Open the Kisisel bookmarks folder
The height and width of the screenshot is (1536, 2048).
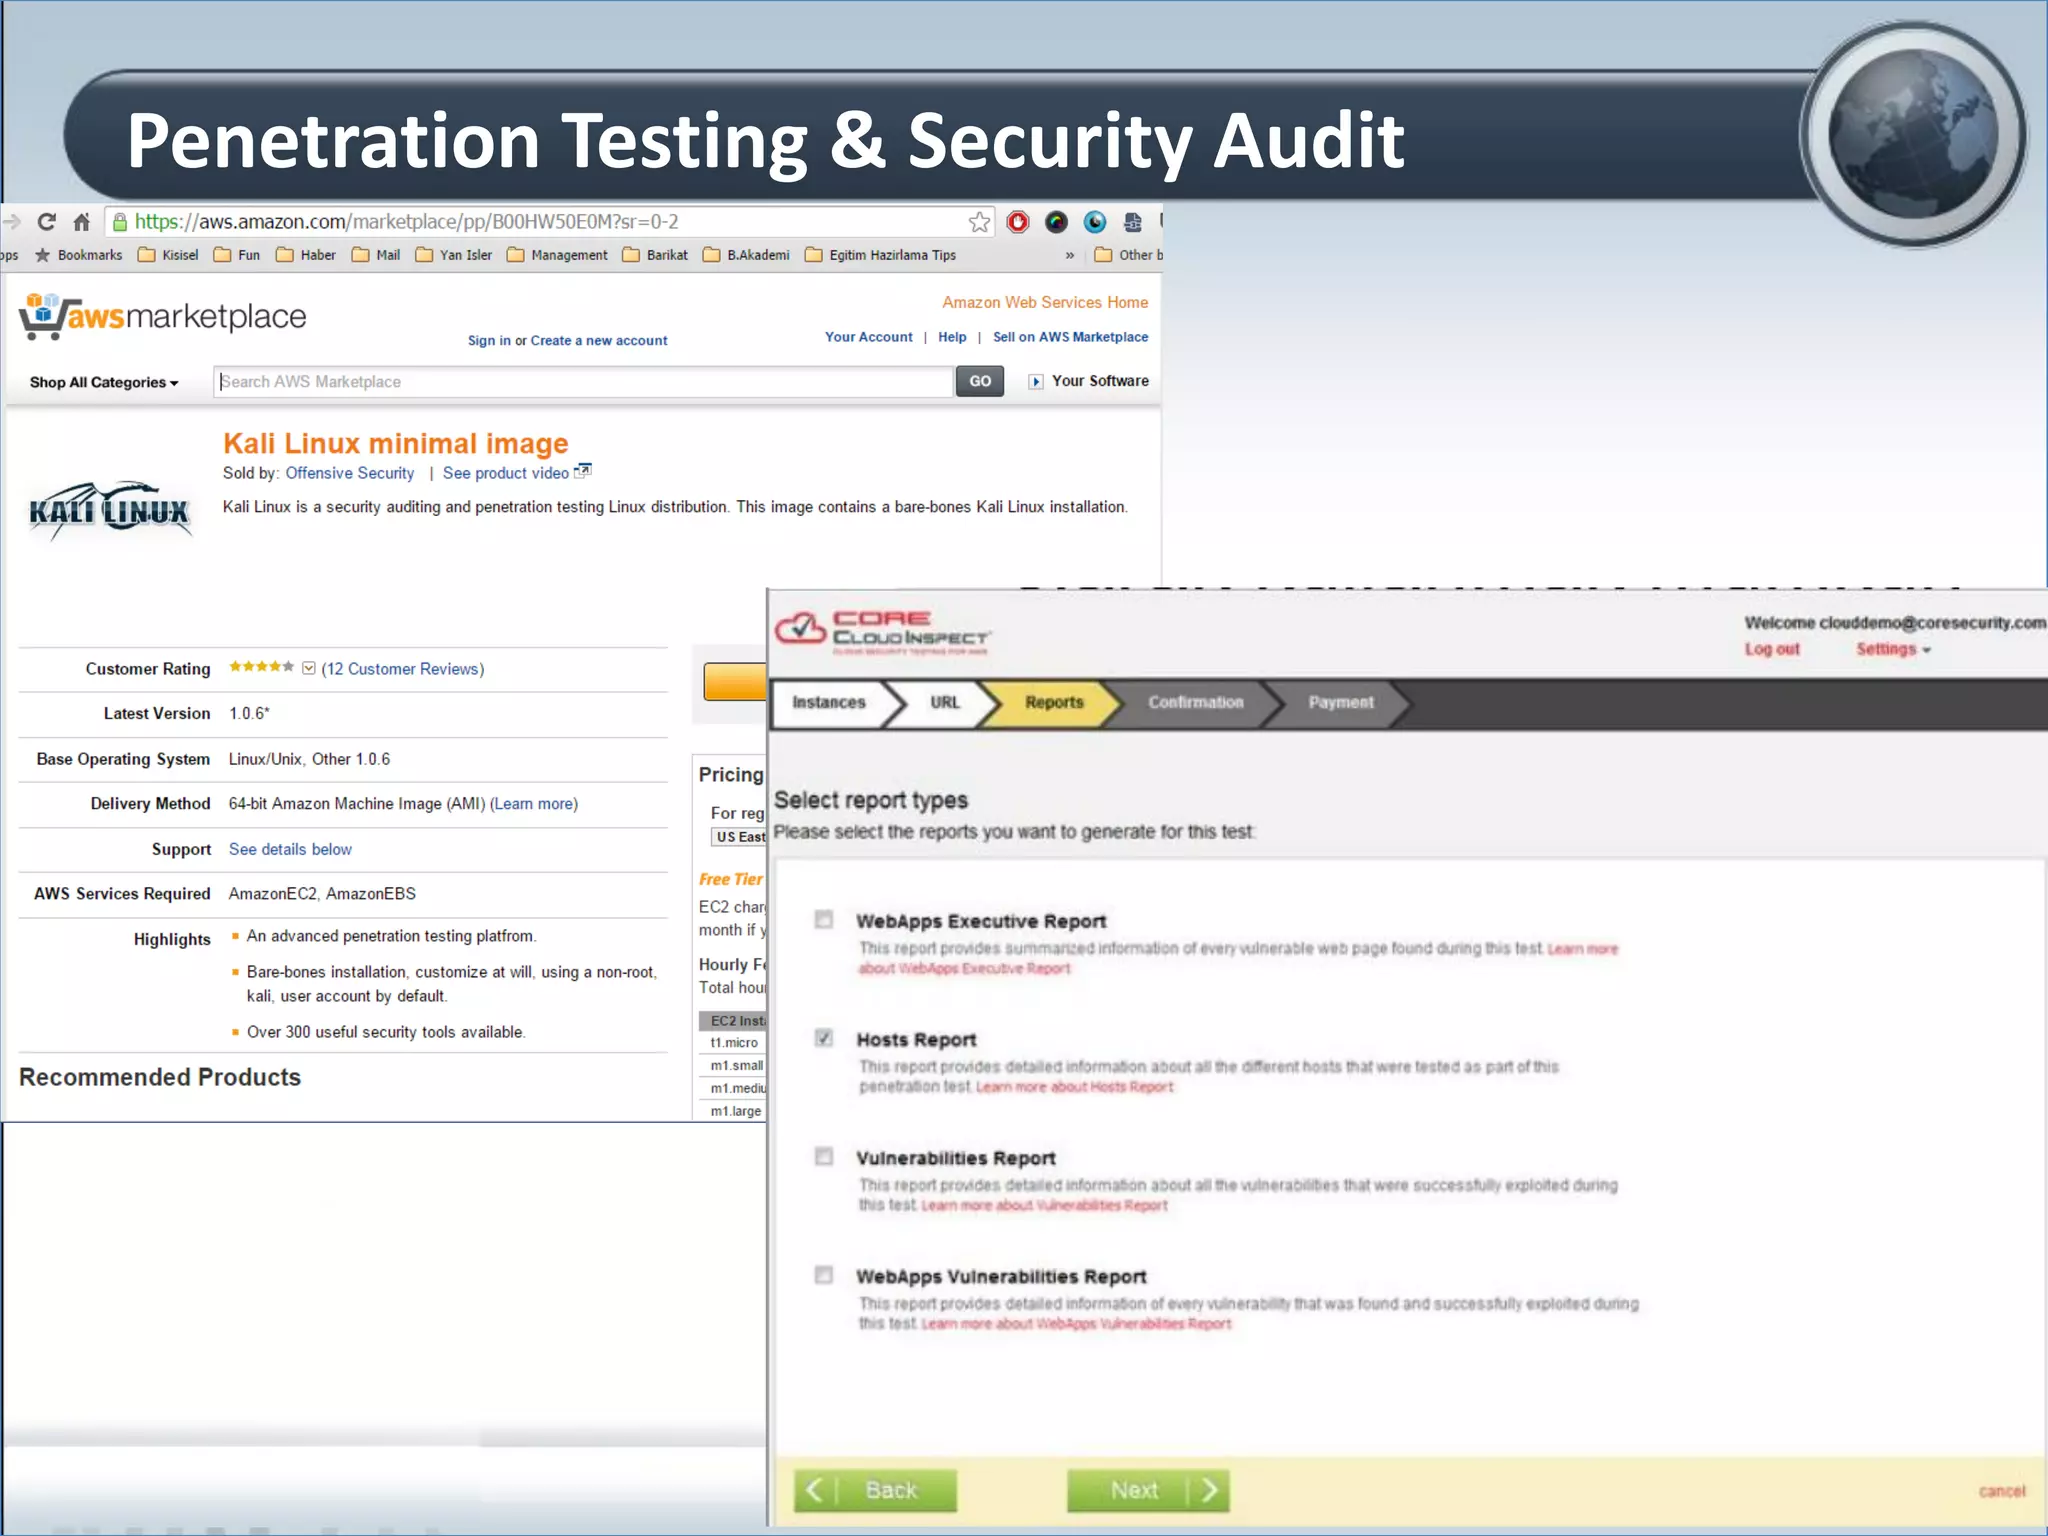168,255
